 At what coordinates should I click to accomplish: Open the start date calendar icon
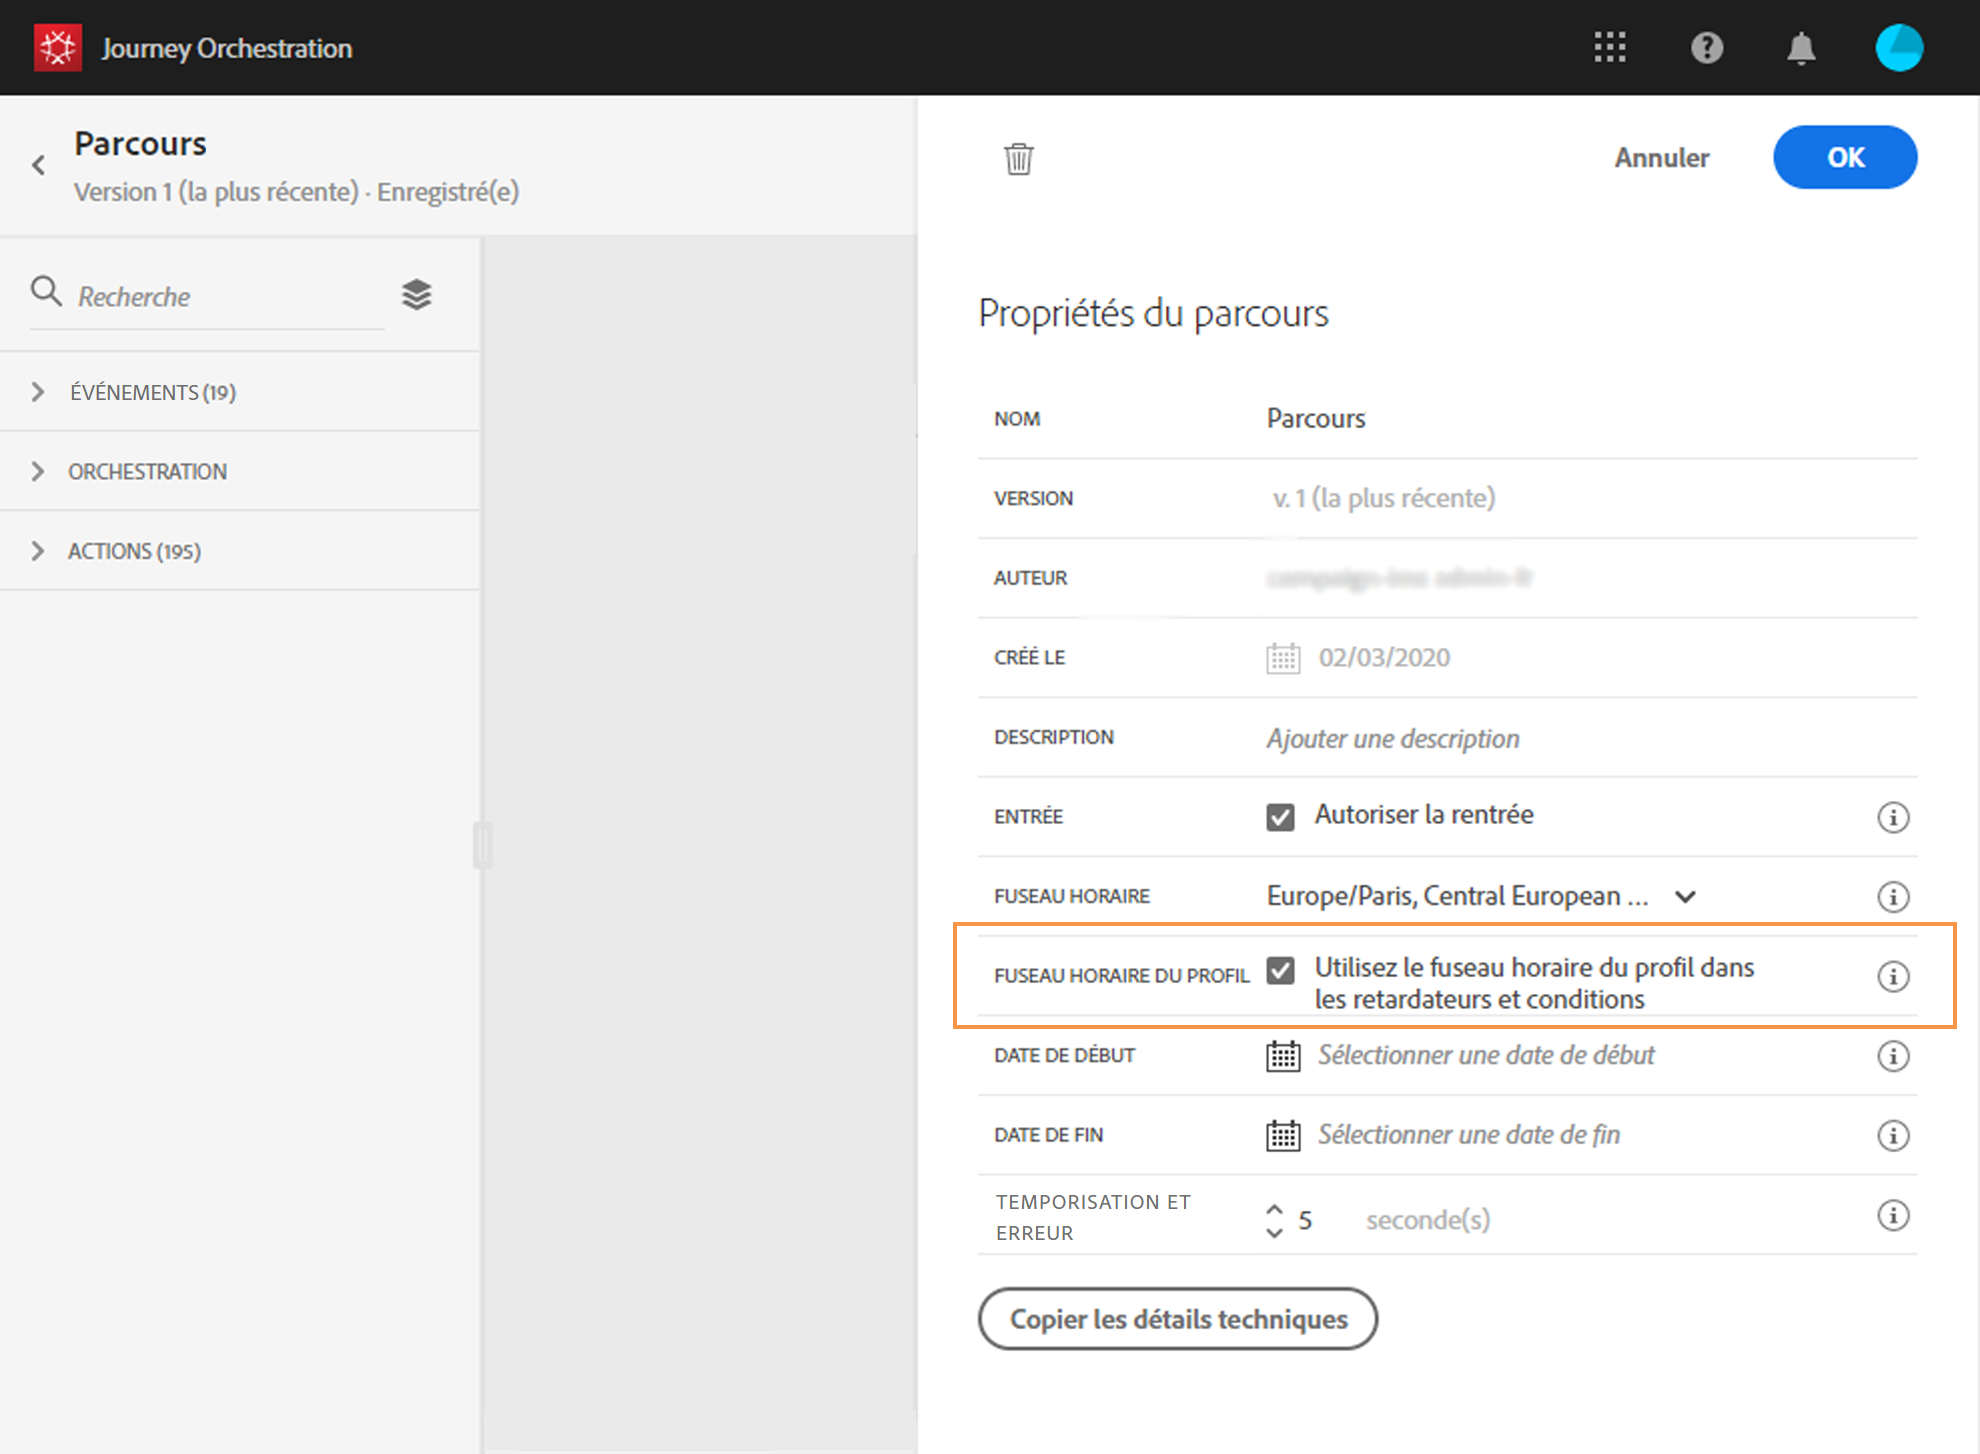pyautogui.click(x=1283, y=1056)
